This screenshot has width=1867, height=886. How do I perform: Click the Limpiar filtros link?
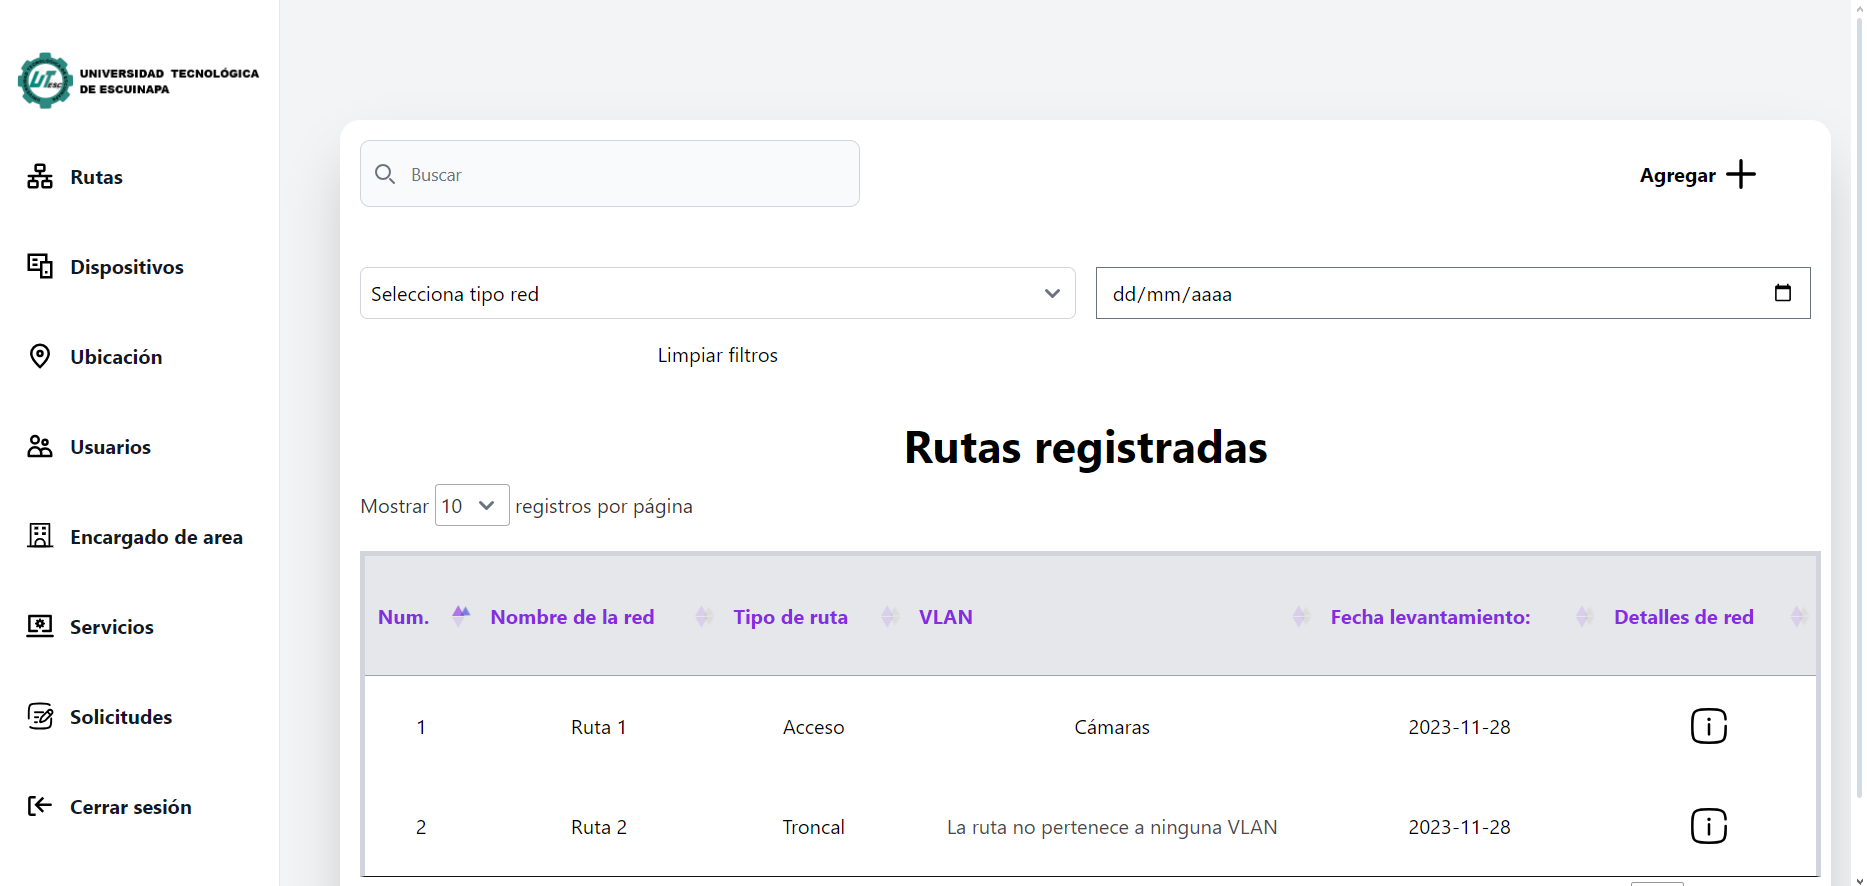[717, 355]
